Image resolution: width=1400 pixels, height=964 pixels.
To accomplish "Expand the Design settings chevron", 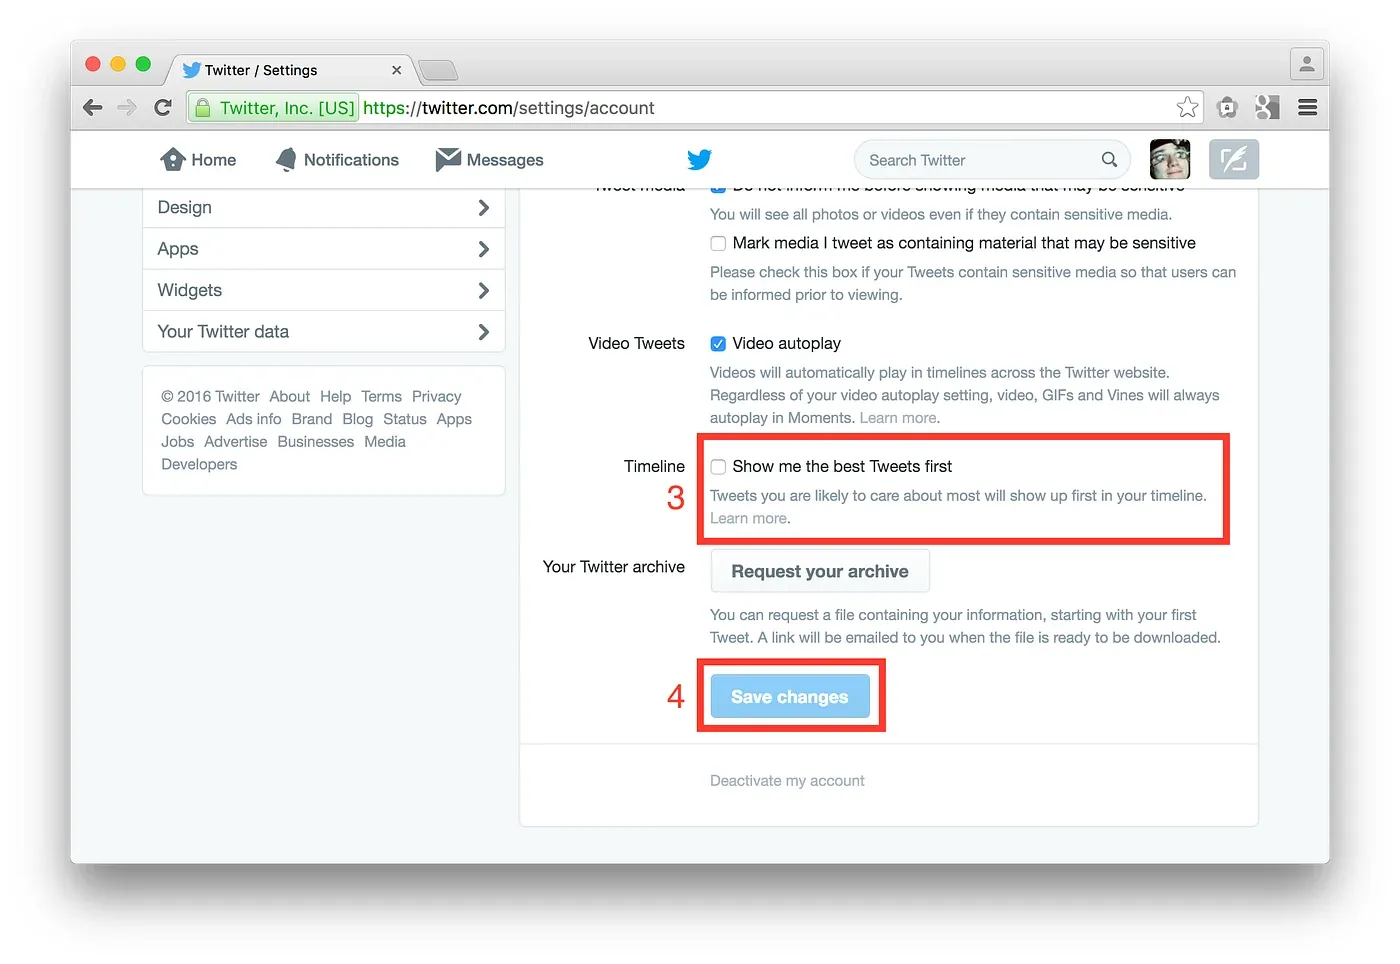I will pos(484,207).
